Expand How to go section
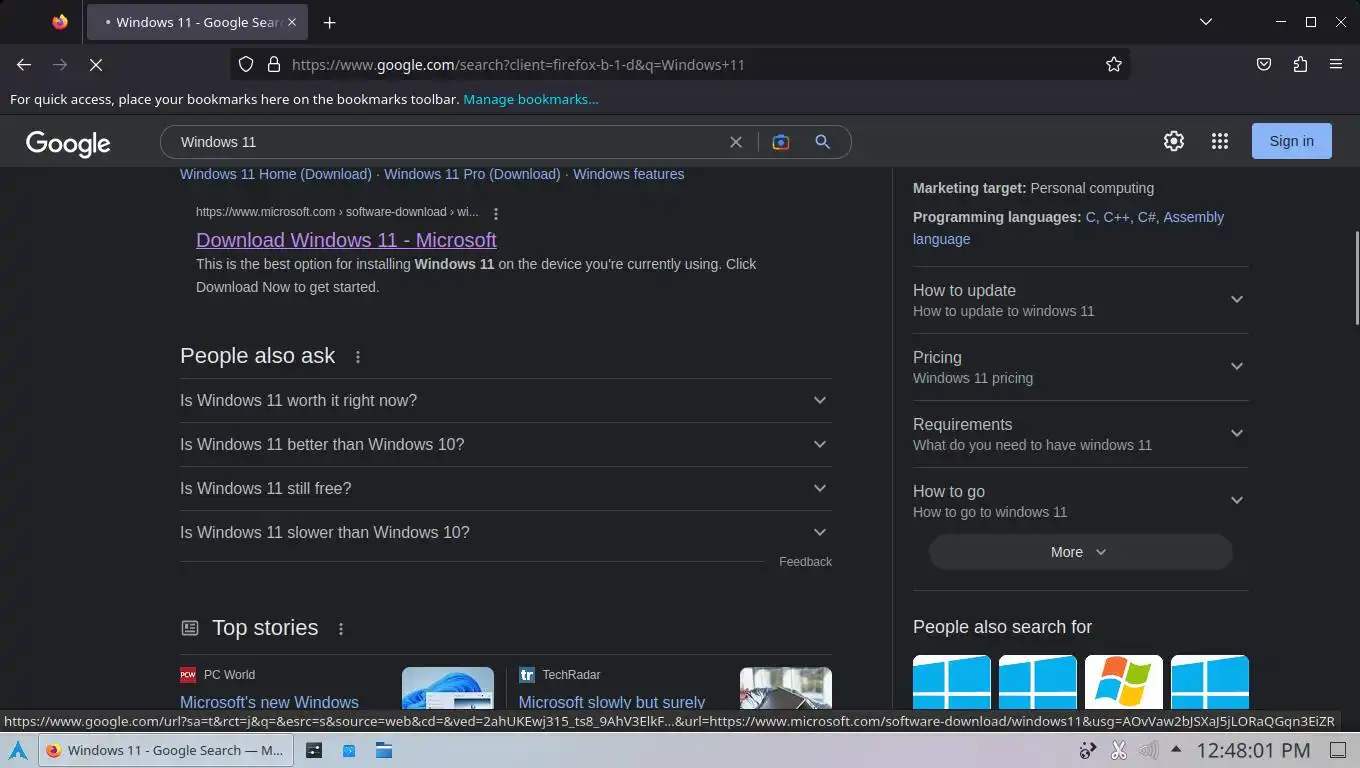 click(x=1080, y=501)
